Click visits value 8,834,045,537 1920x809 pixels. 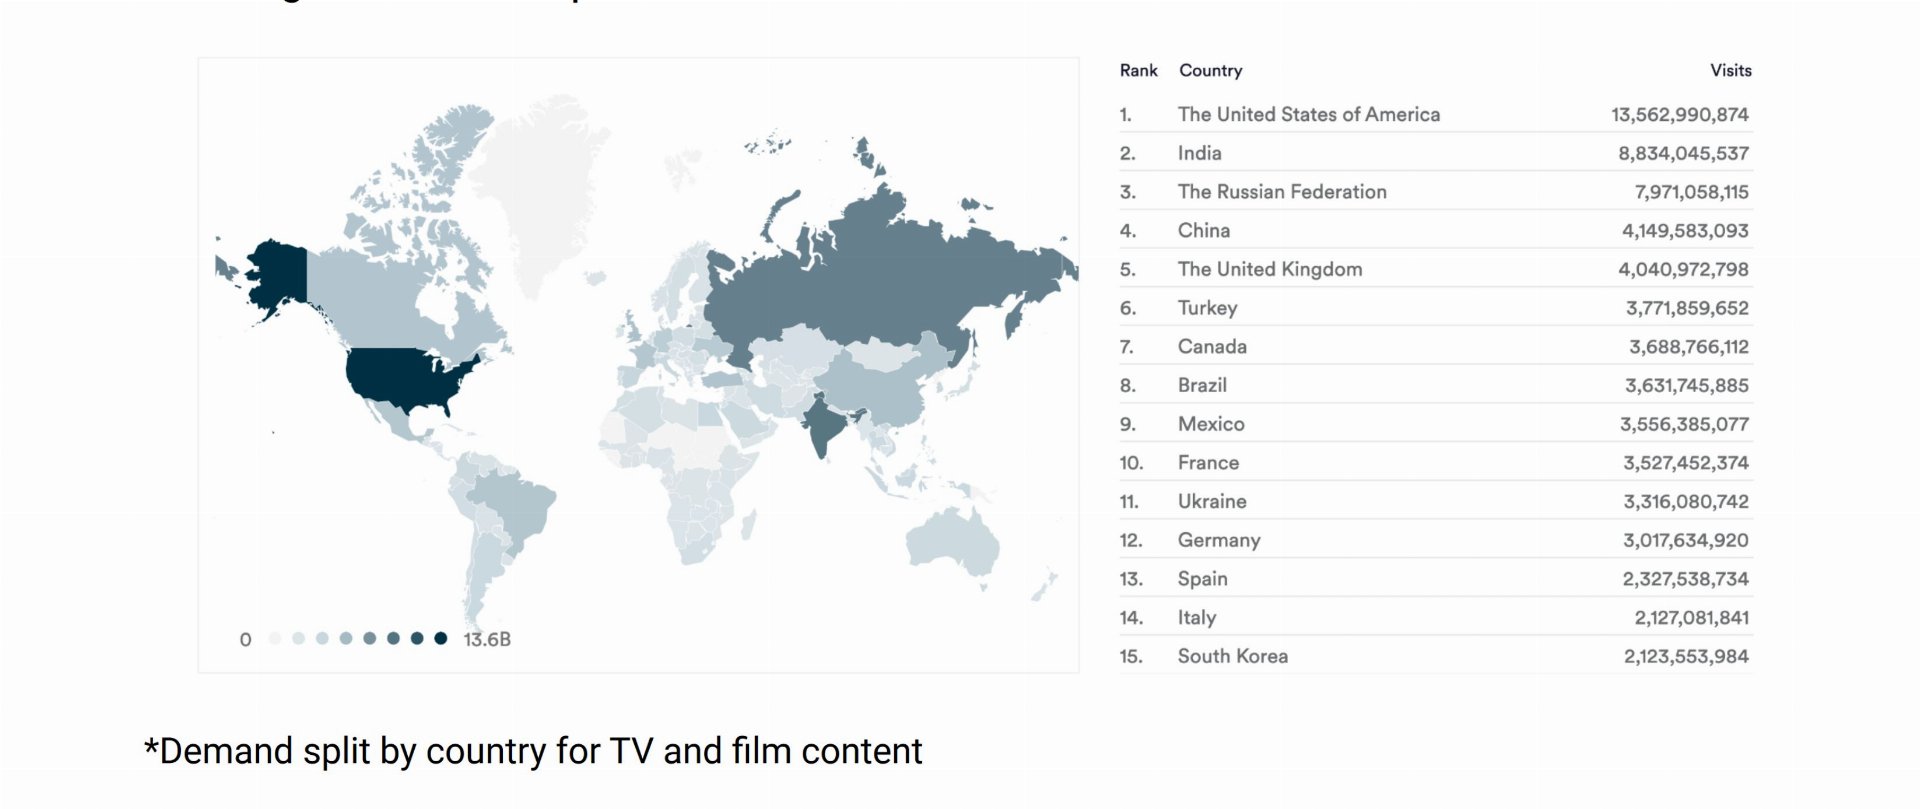1684,154
